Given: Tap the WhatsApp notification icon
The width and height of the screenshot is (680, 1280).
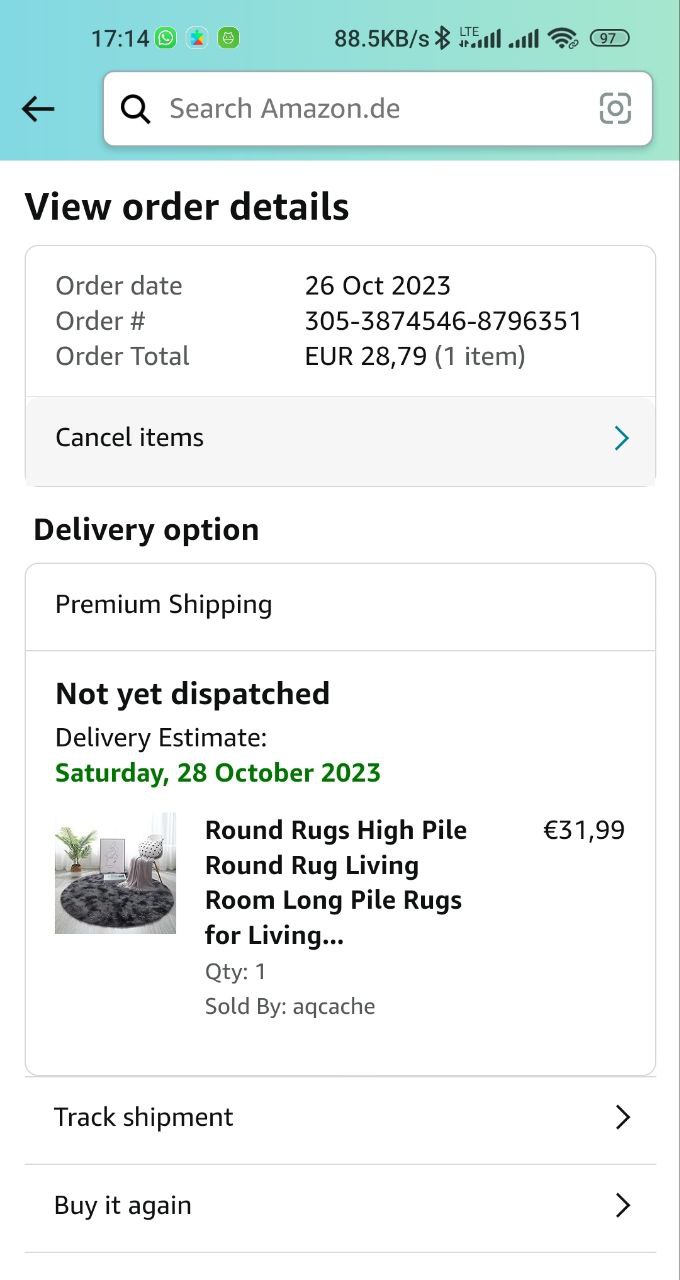Looking at the screenshot, I should click(166, 39).
